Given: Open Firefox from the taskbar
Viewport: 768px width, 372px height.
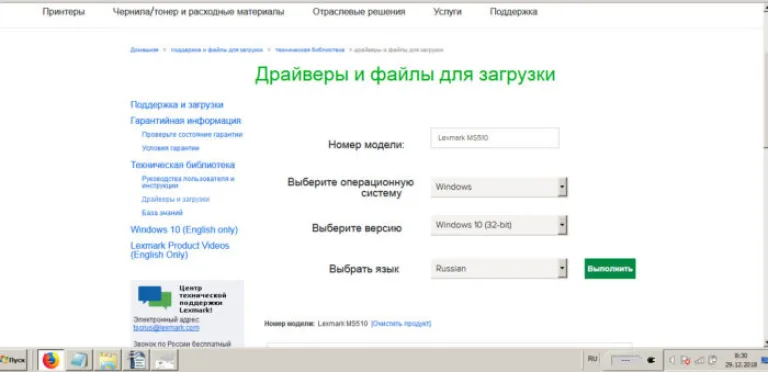Looking at the screenshot, I should [x=50, y=361].
